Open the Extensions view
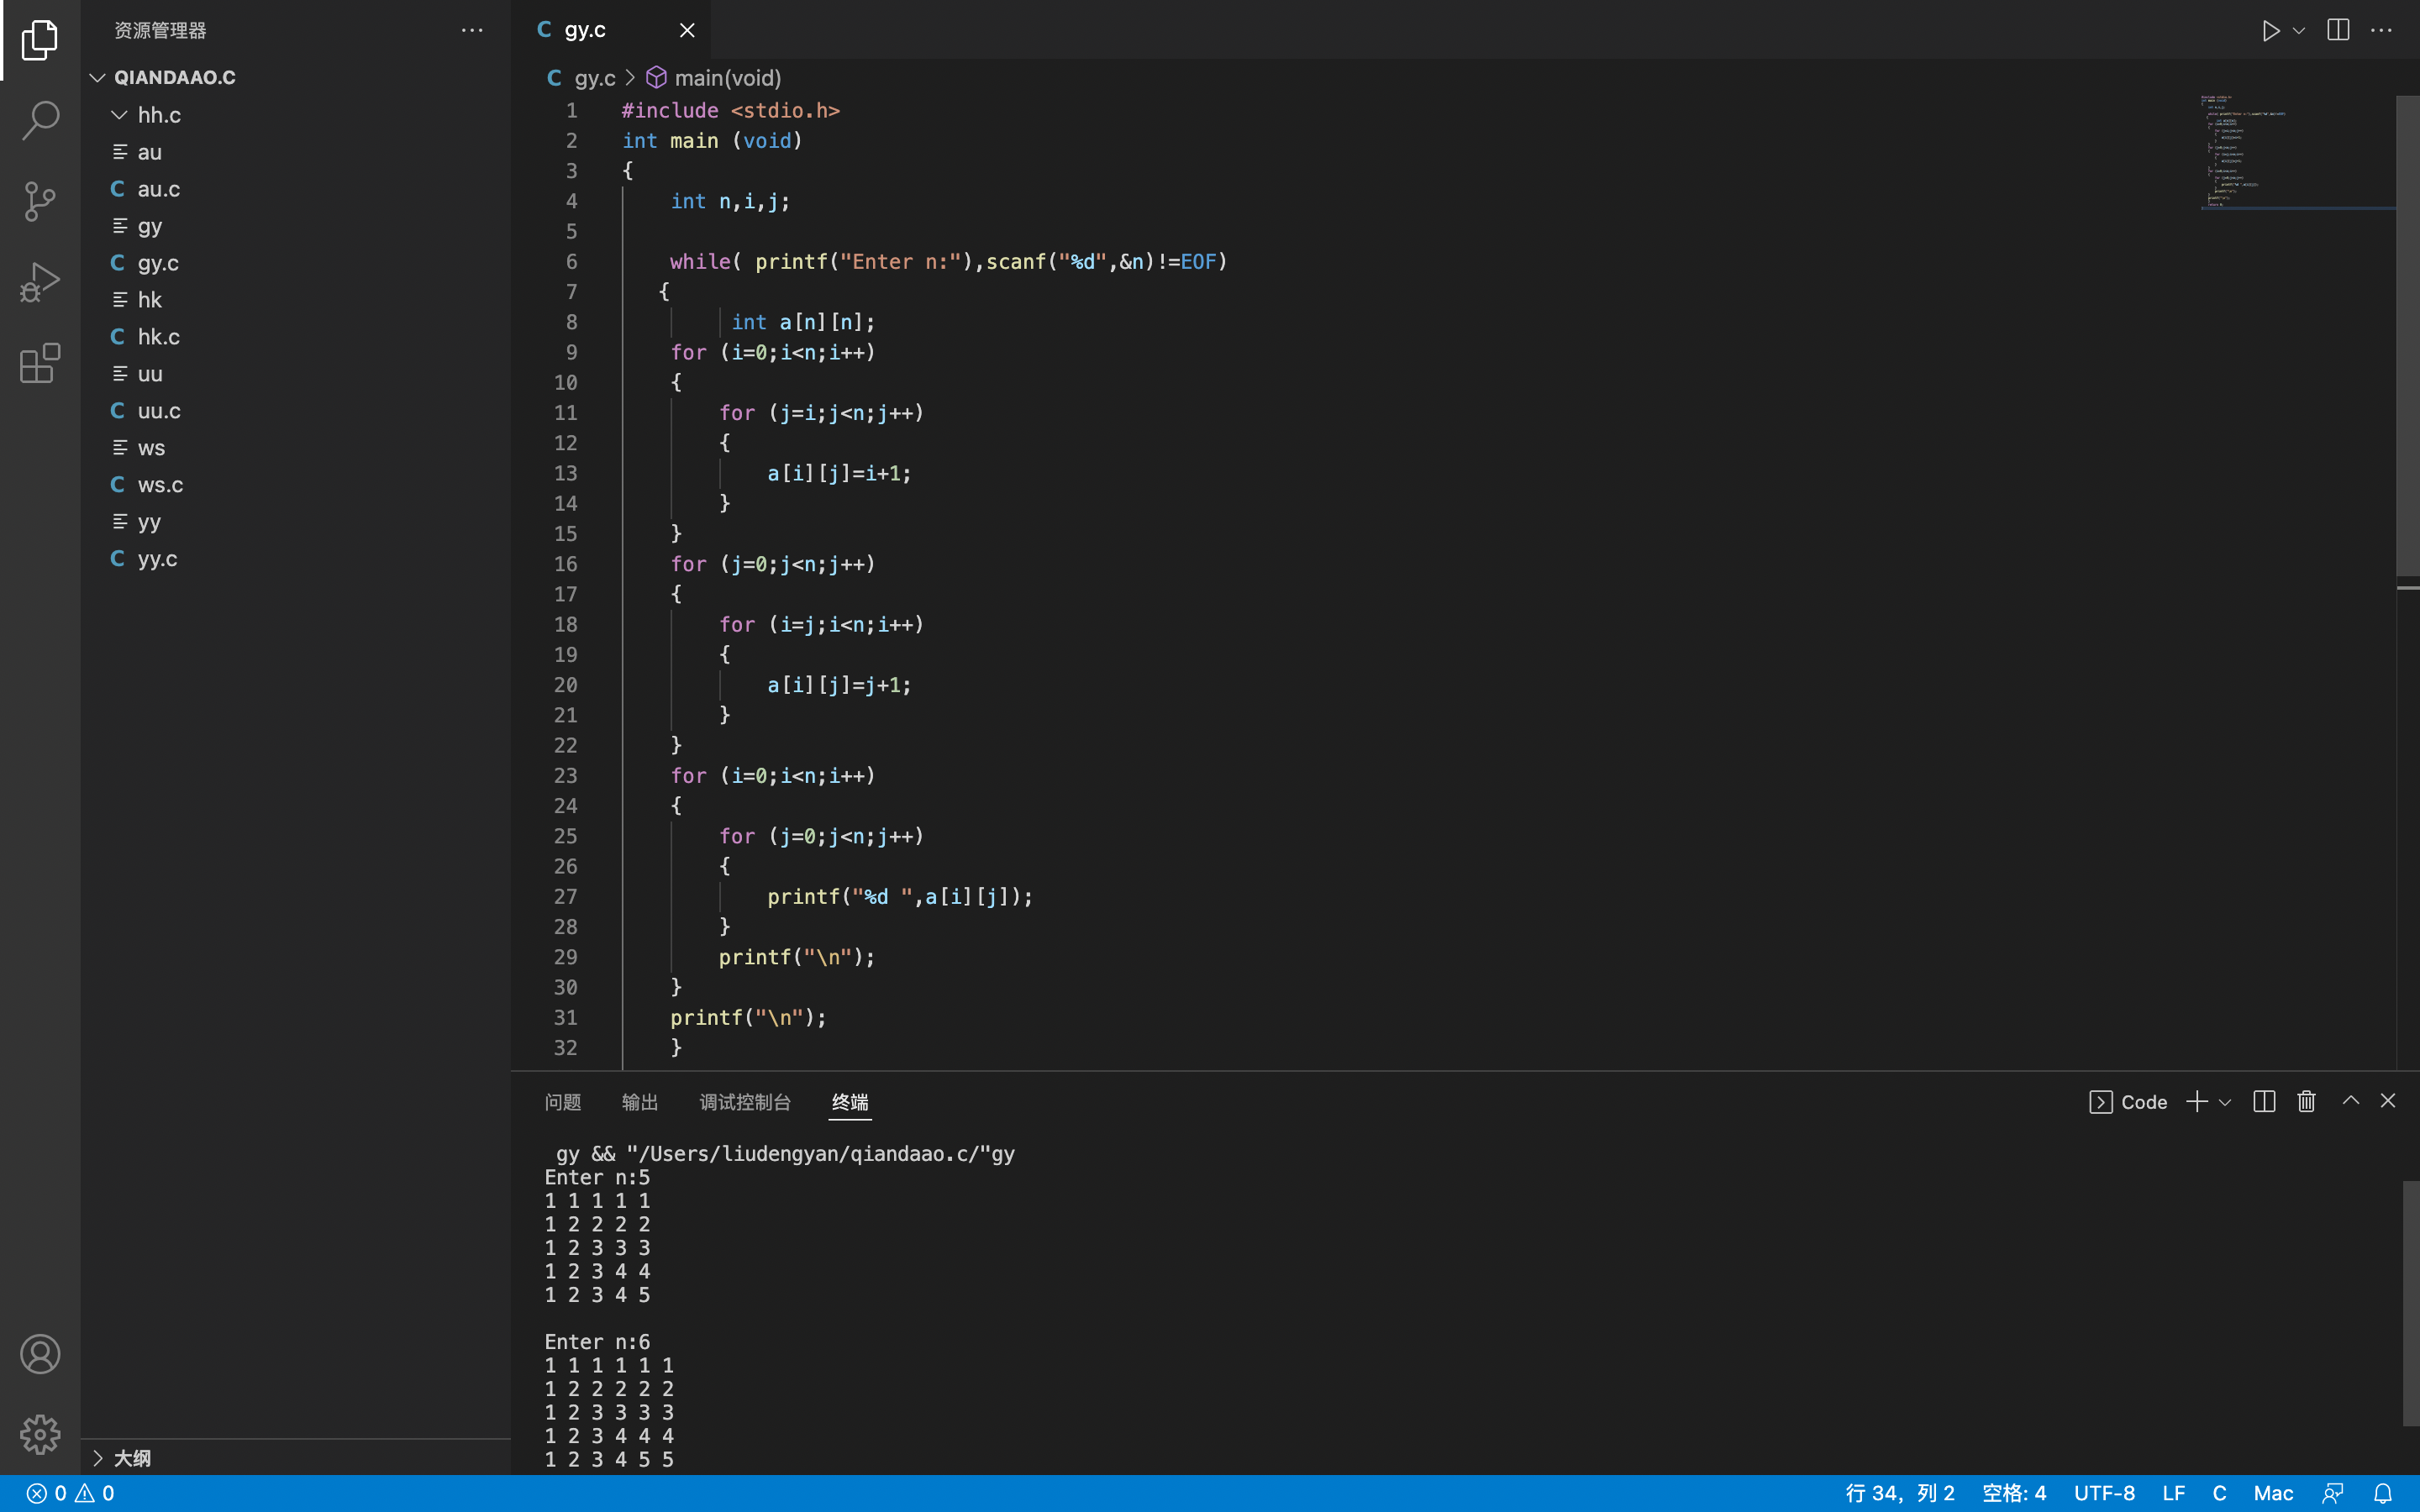This screenshot has height=1512, width=2420. point(40,363)
